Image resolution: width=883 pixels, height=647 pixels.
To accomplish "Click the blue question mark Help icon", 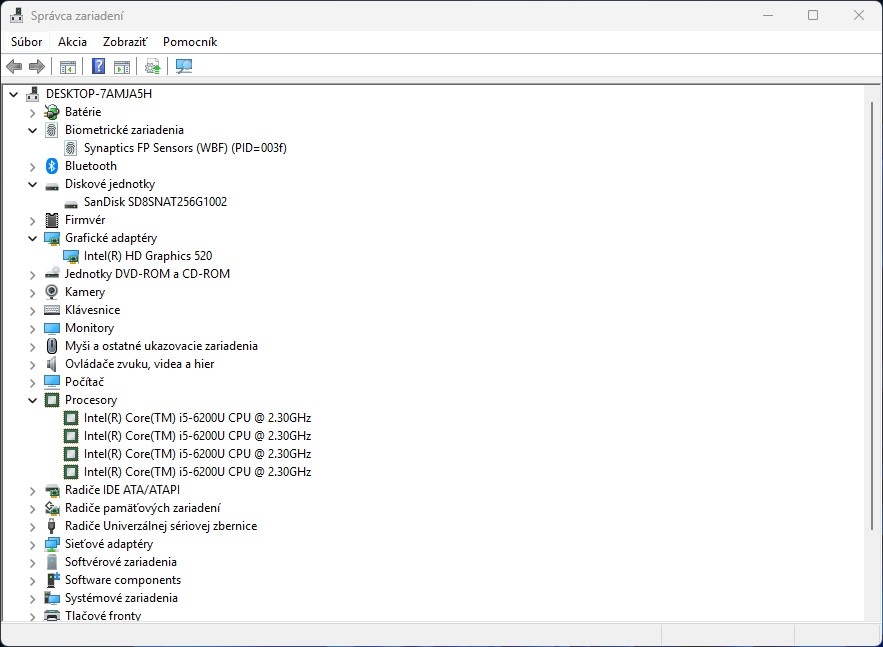I will point(98,67).
